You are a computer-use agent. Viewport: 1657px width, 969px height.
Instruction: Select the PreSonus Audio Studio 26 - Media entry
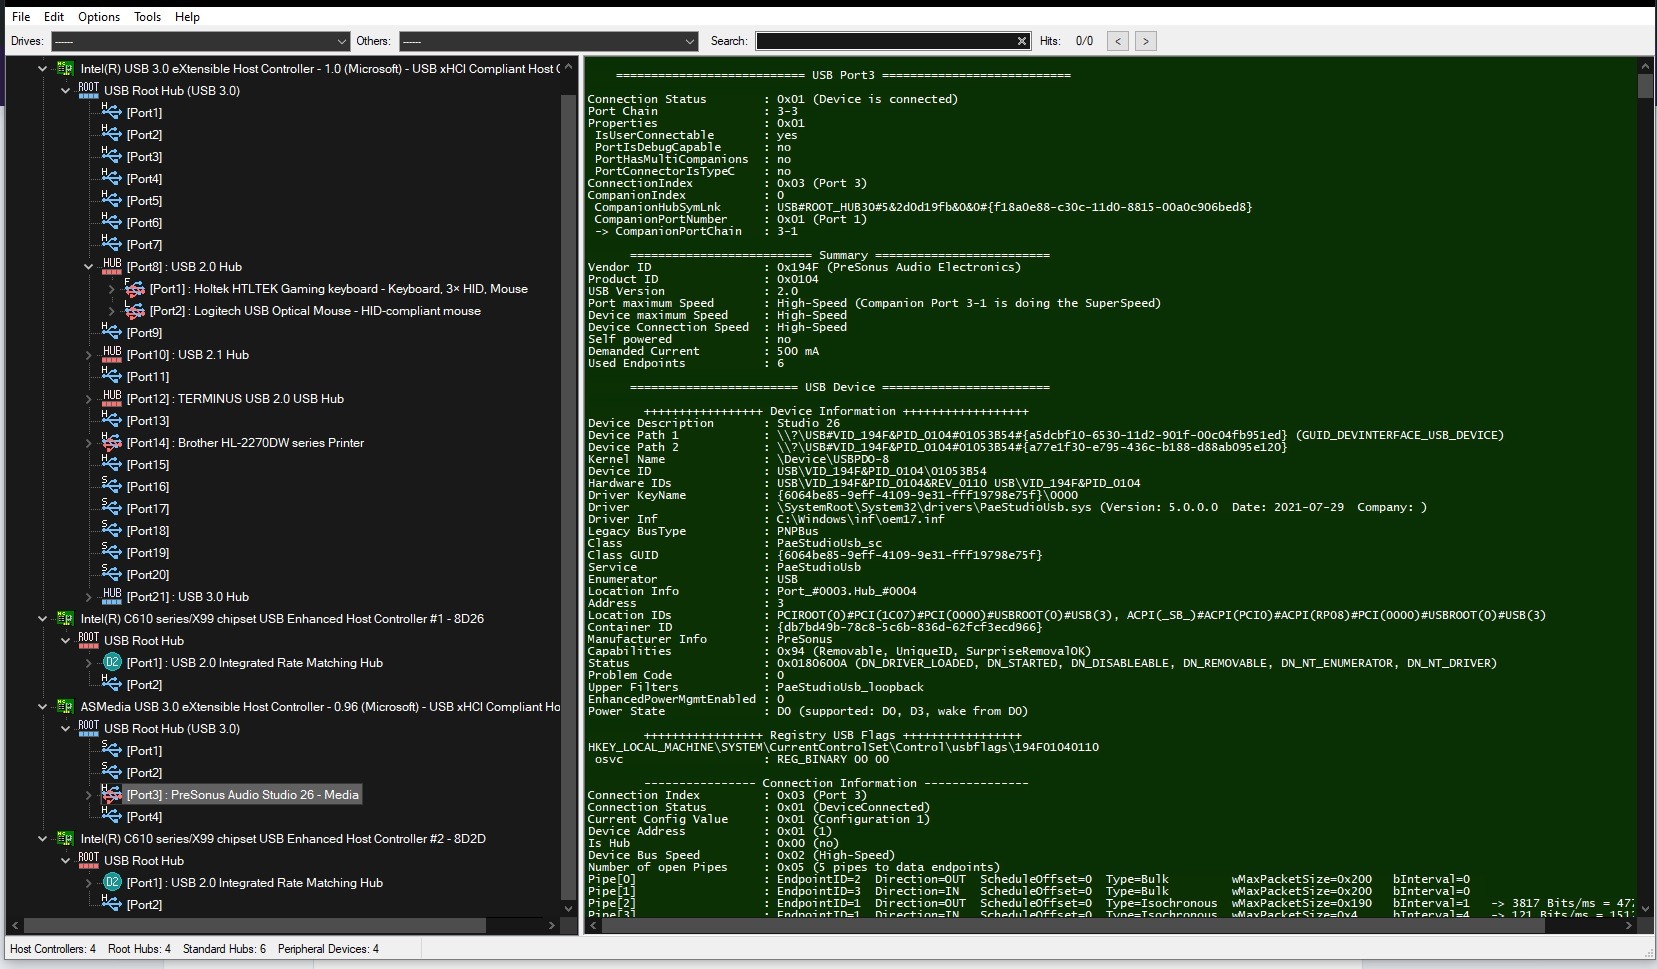coord(243,795)
